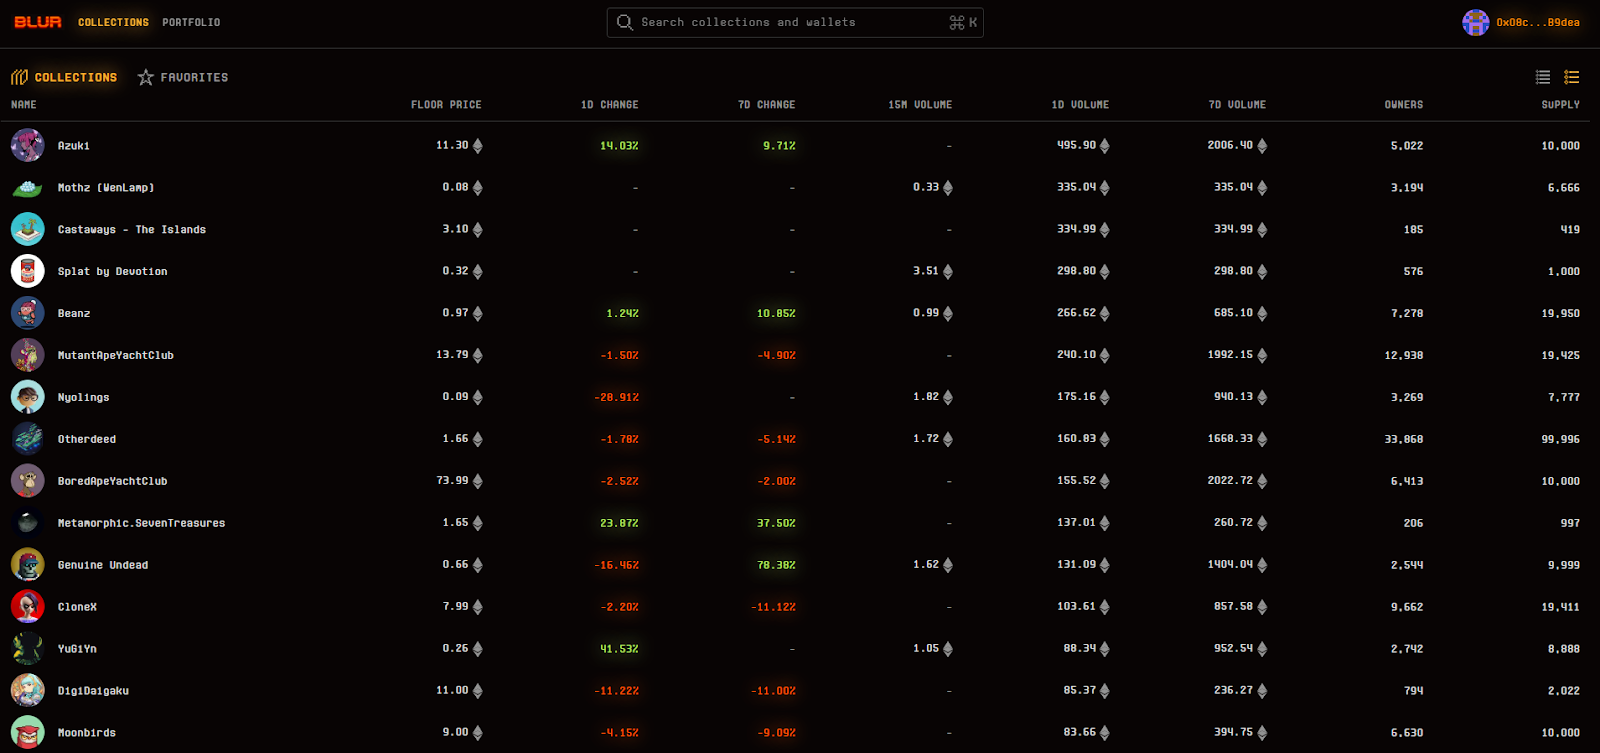This screenshot has height=753, width=1600.
Task: Click the Moonbirds collection icon
Action: [x=27, y=732]
